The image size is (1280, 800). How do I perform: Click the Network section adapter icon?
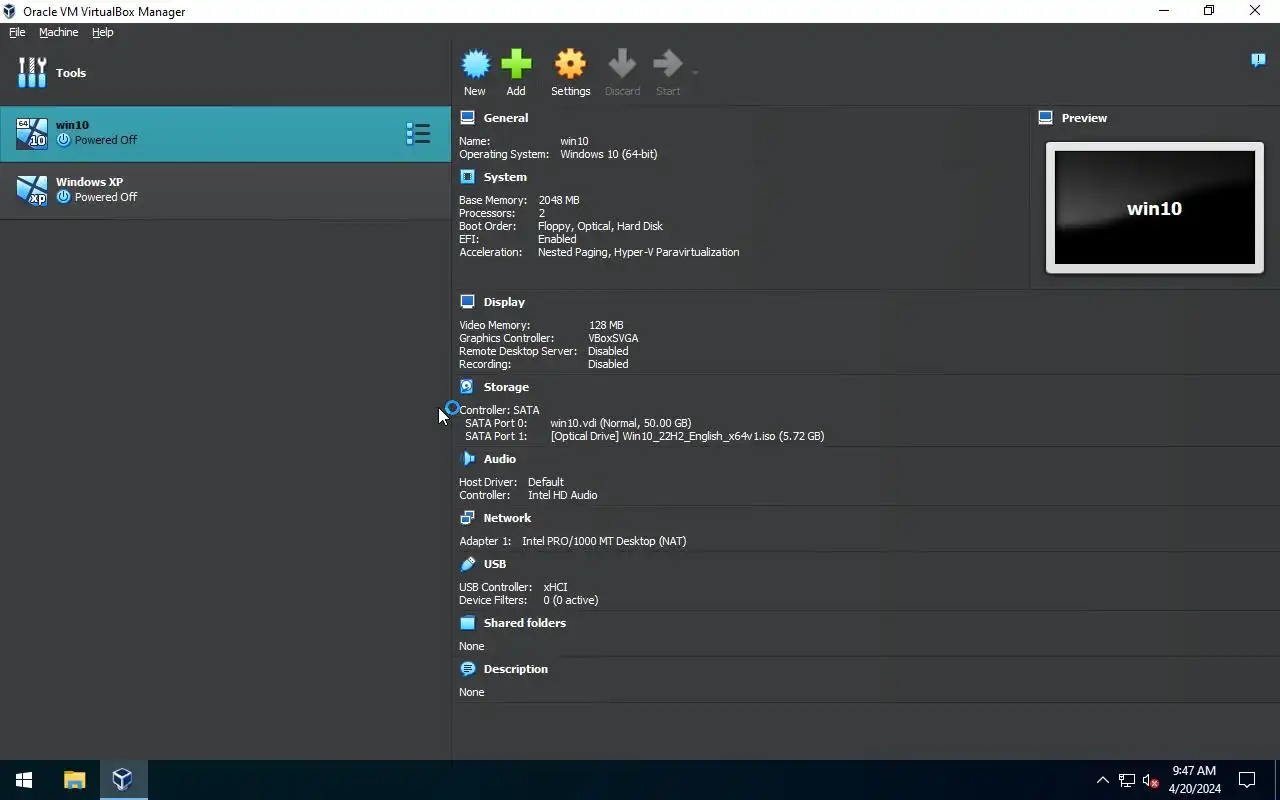click(x=467, y=517)
